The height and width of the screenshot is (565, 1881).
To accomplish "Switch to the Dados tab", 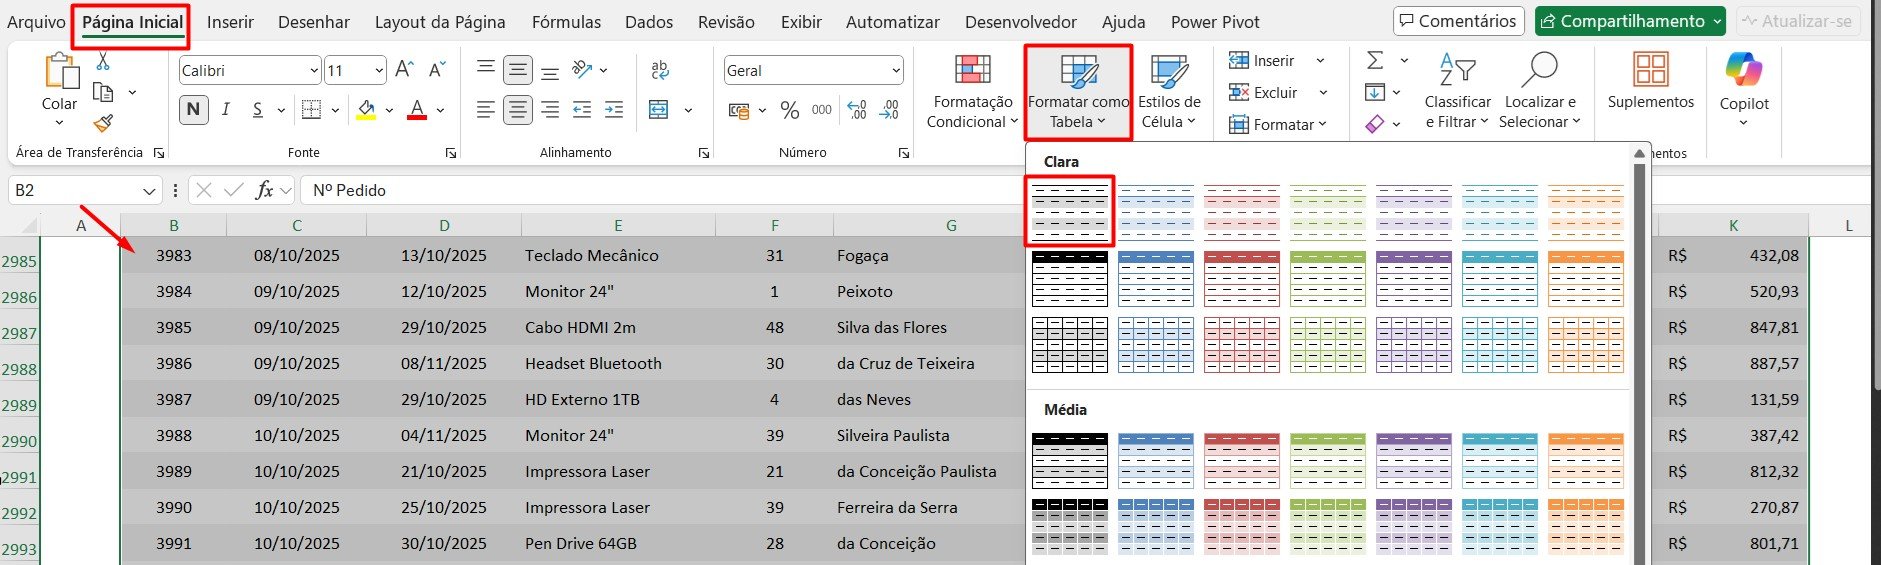I will pyautogui.click(x=649, y=22).
